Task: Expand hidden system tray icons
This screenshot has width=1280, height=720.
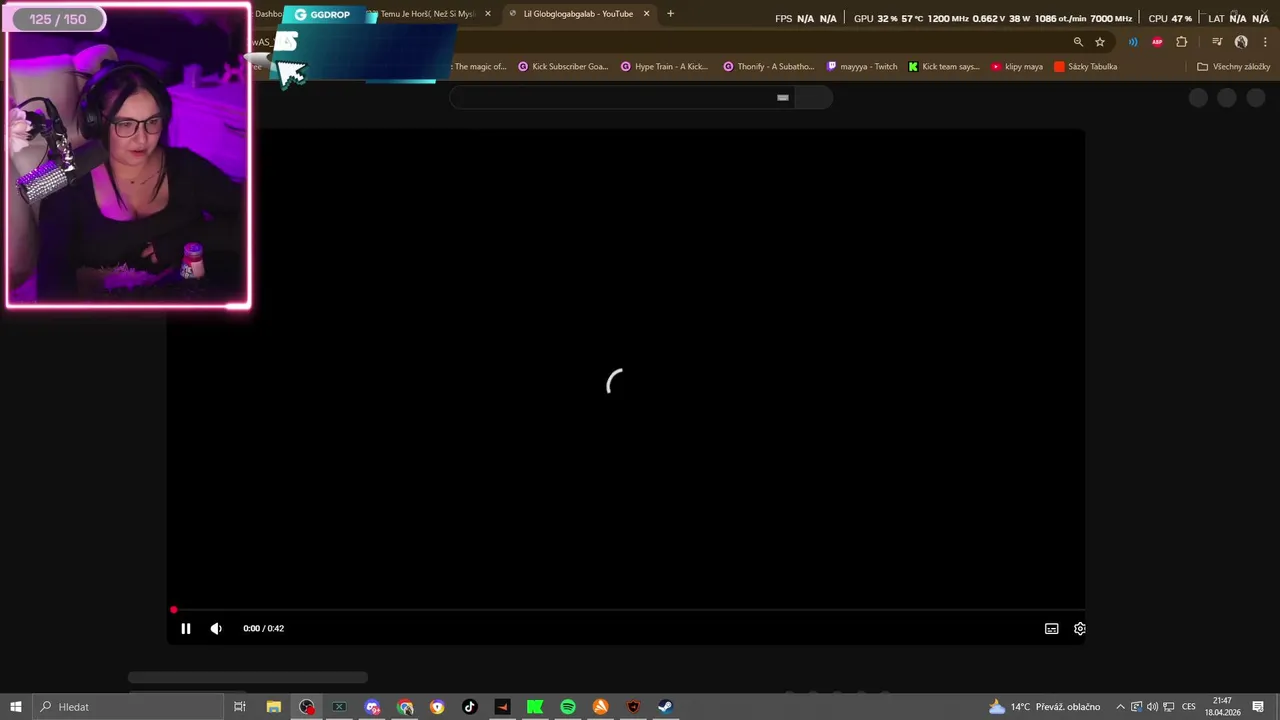Action: point(1120,706)
